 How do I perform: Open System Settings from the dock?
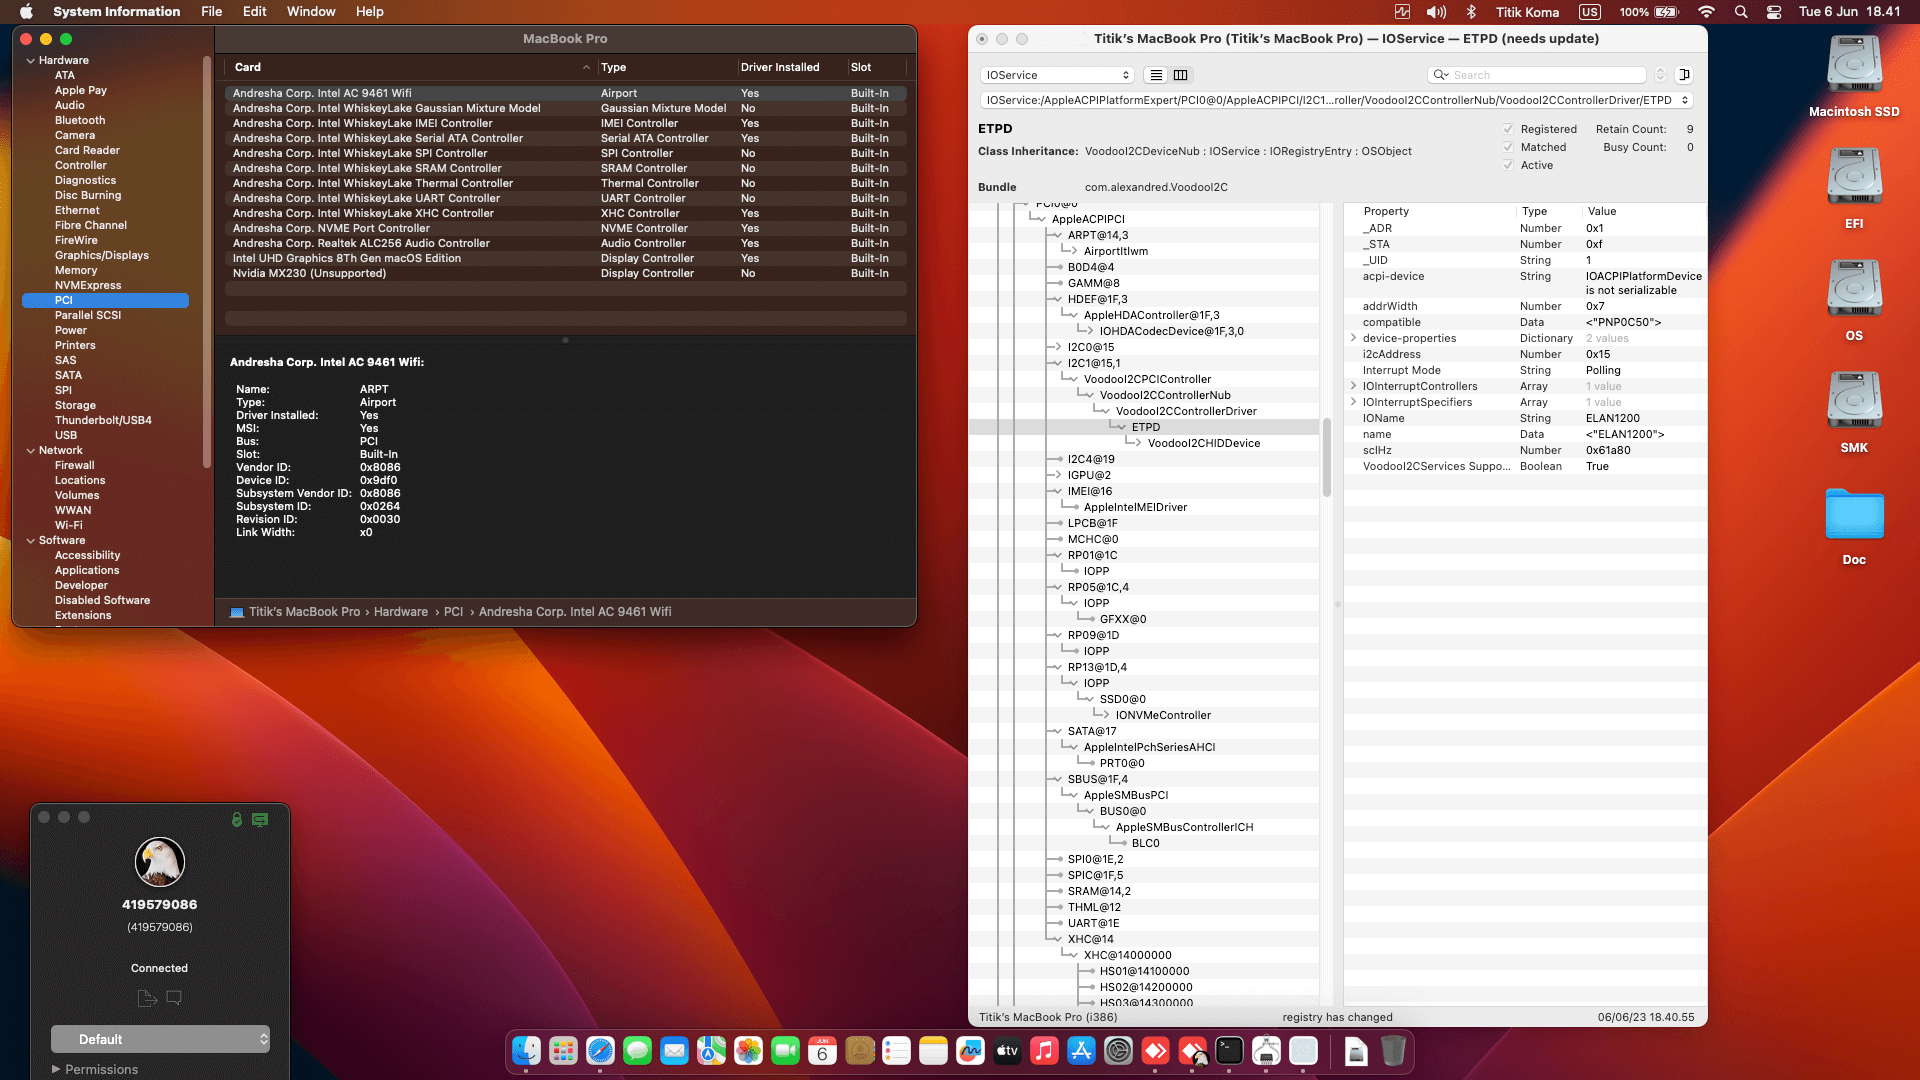click(1118, 1051)
